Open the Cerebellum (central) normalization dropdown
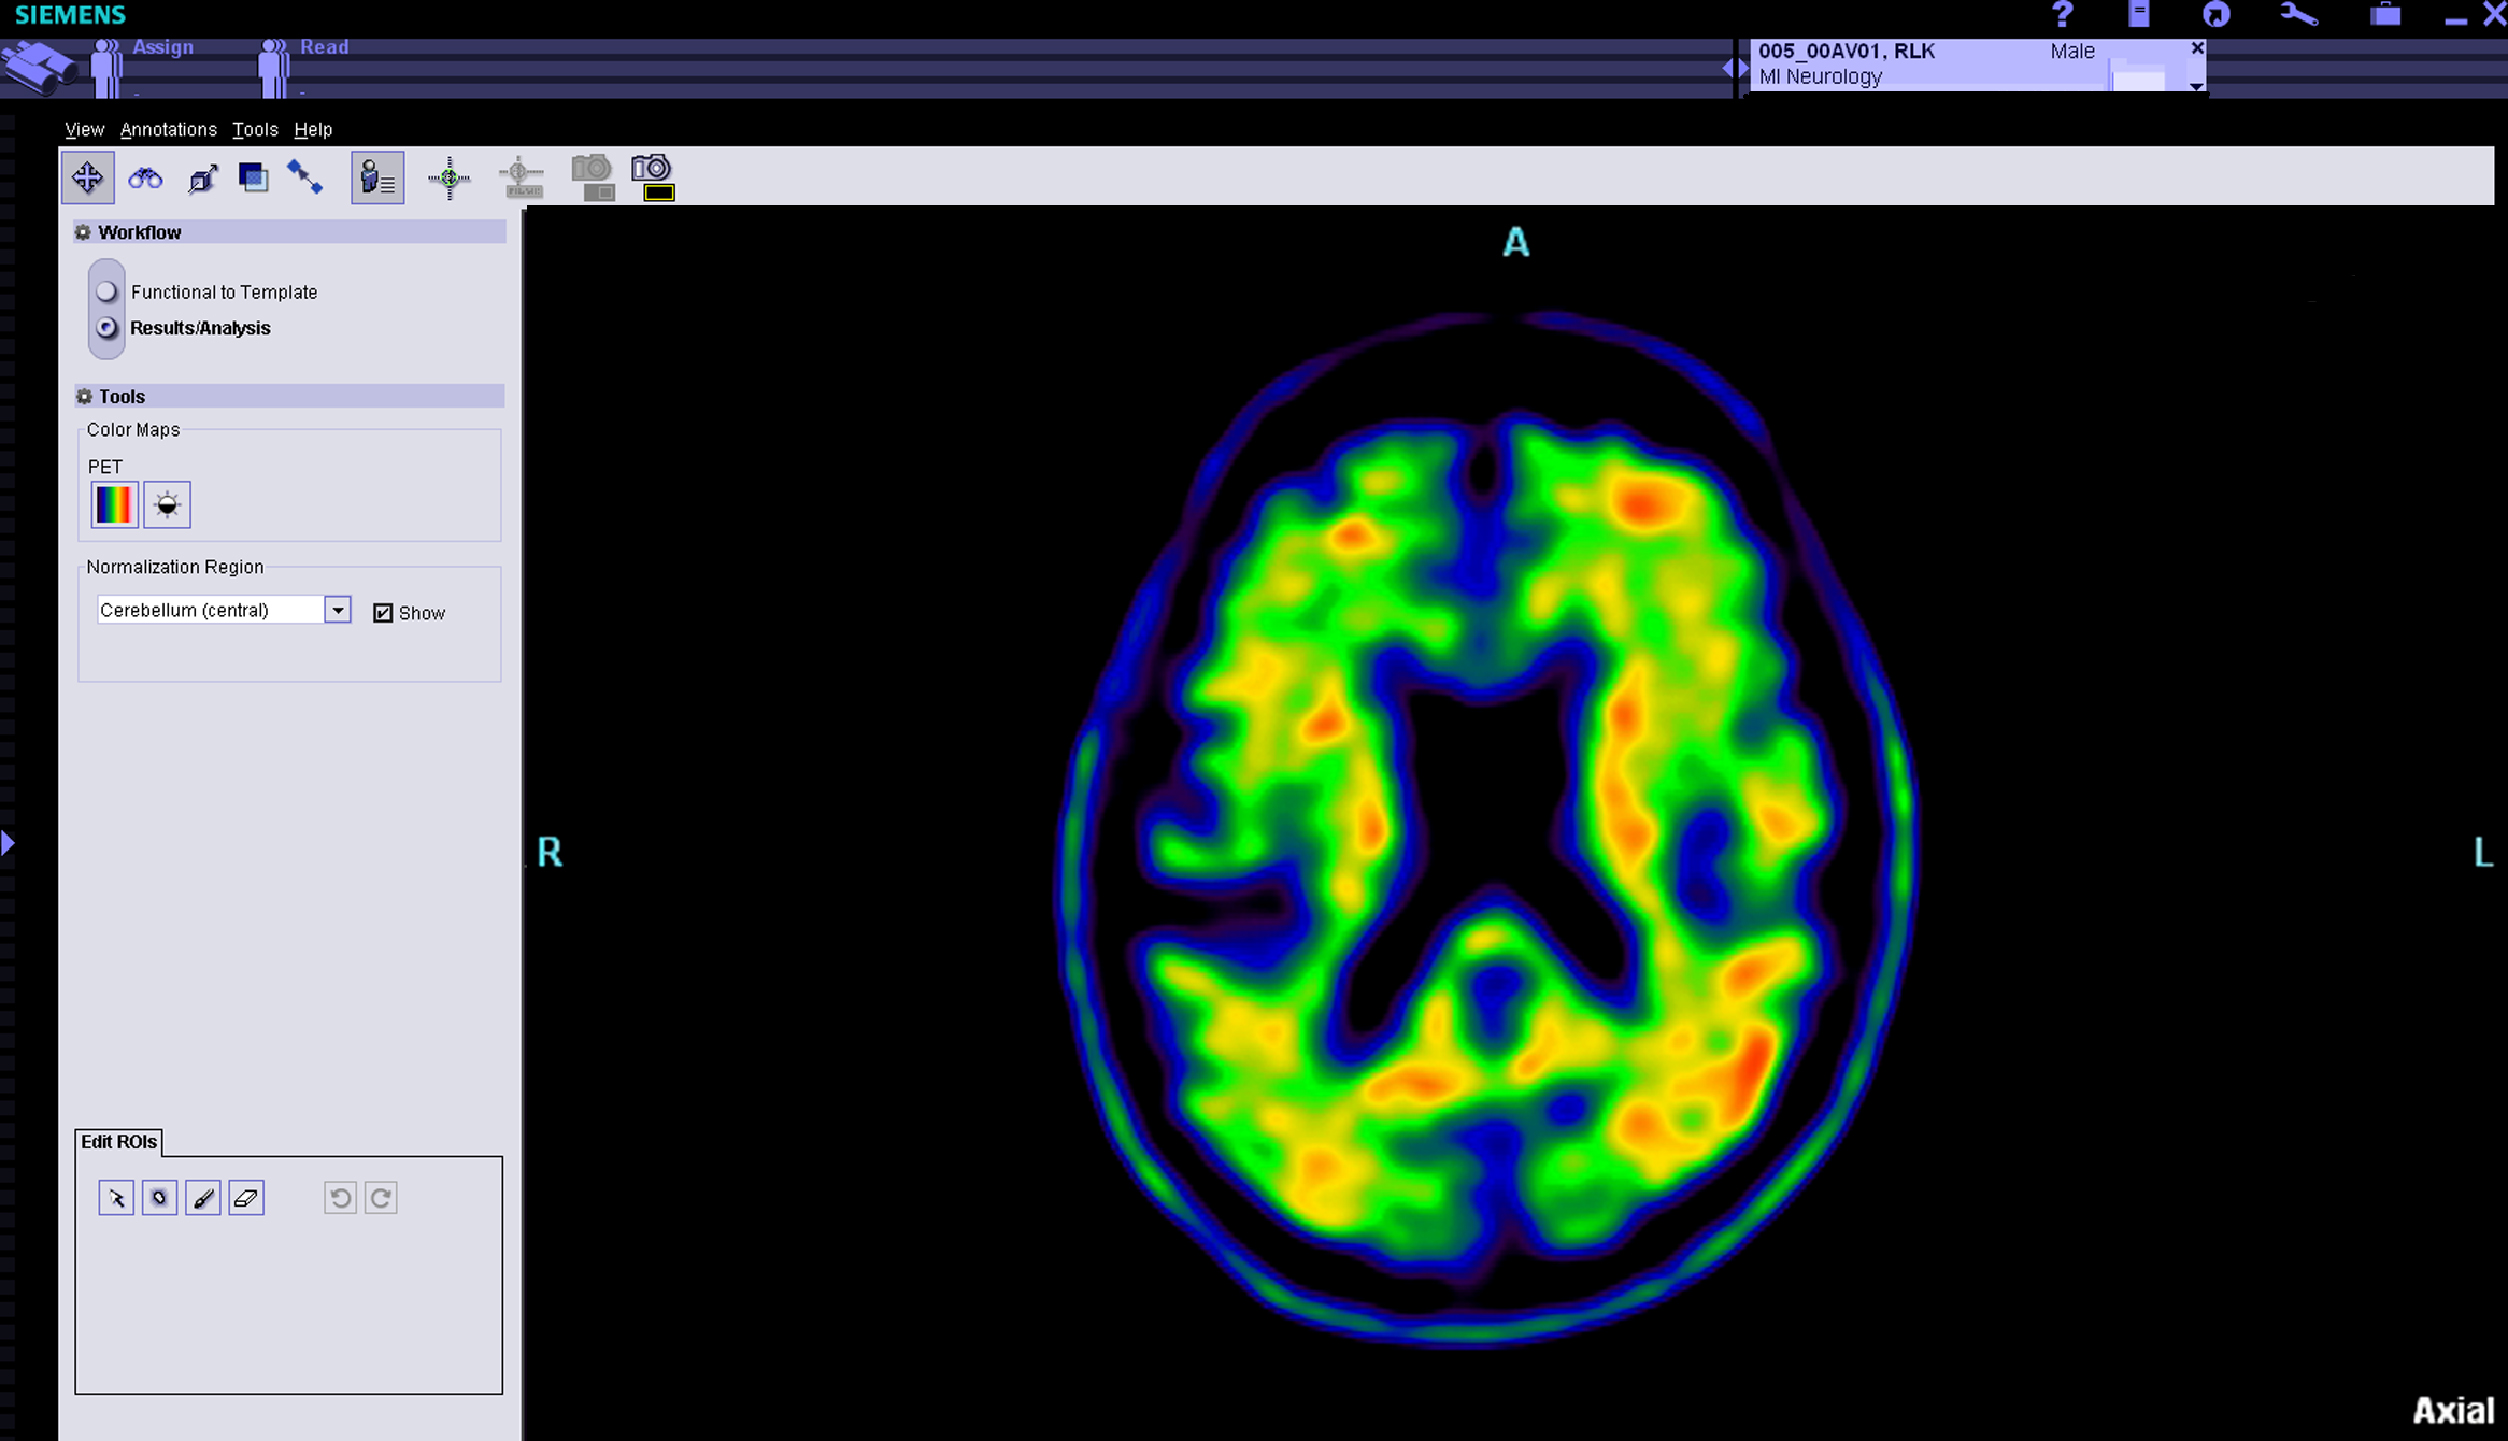2508x1441 pixels. click(x=338, y=610)
